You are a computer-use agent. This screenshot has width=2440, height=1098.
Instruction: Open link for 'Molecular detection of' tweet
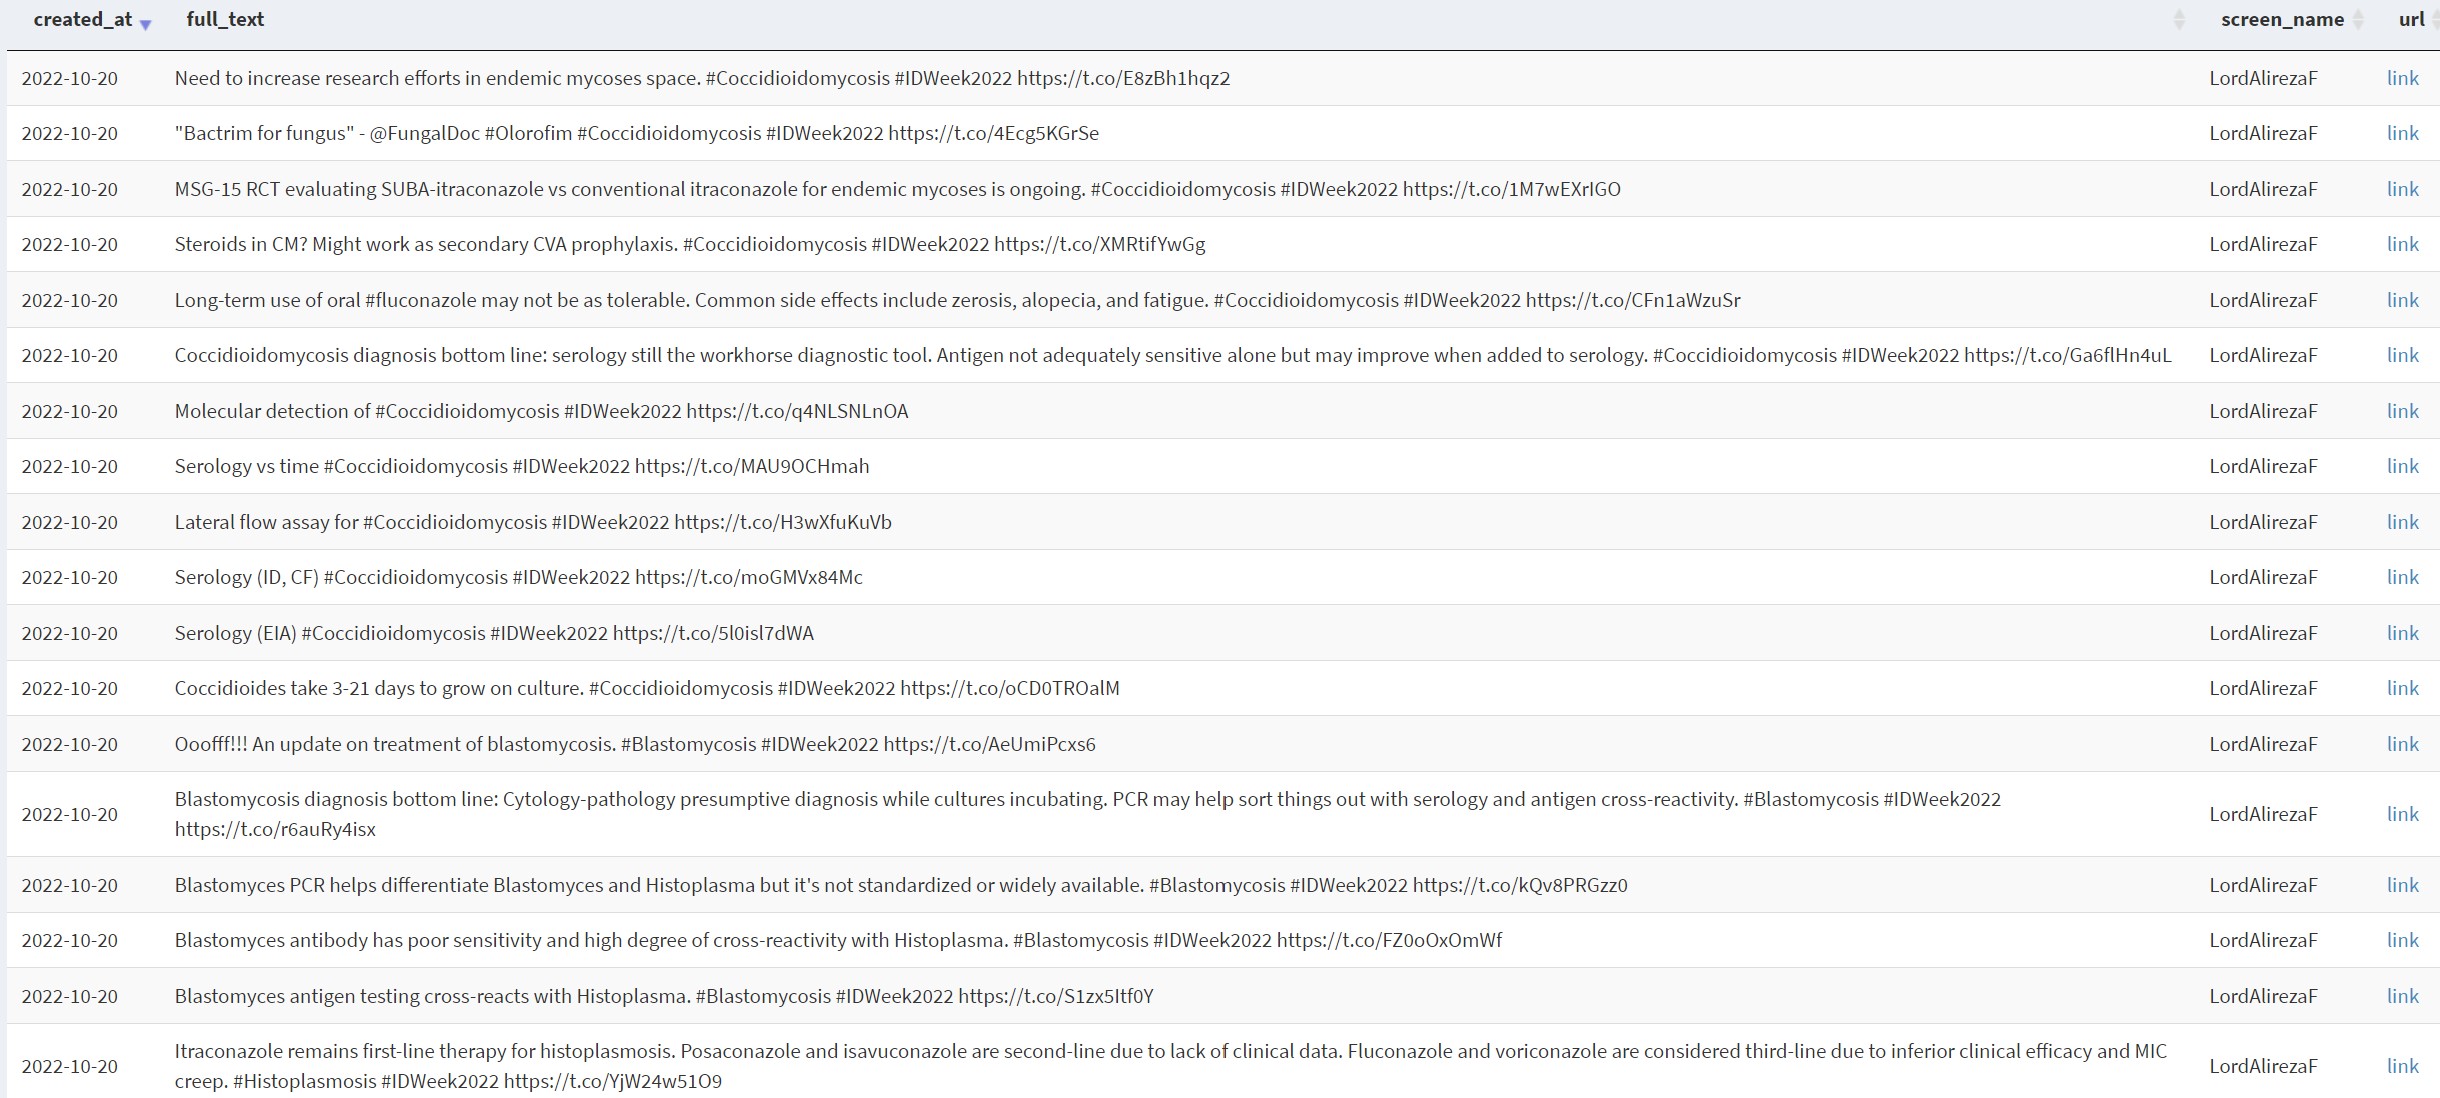tap(2402, 411)
